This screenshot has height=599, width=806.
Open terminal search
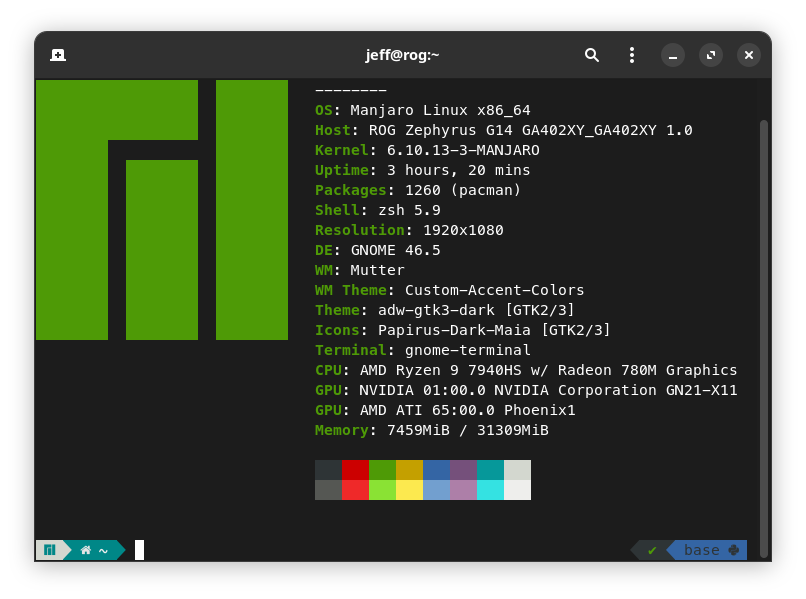pyautogui.click(x=592, y=55)
